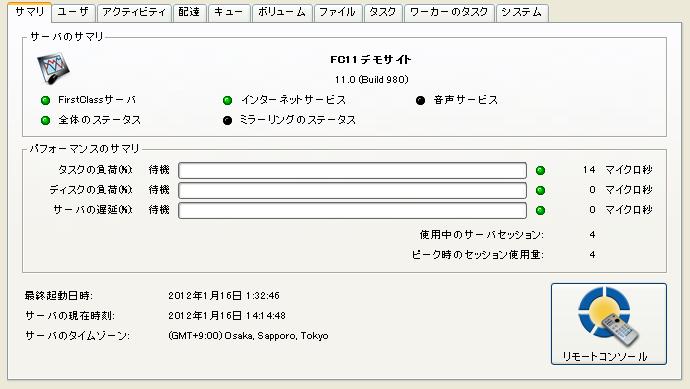Viewport: 690px width, 389px height.
Task: Click the 音声サービス black status light
Action: pyautogui.click(x=420, y=100)
